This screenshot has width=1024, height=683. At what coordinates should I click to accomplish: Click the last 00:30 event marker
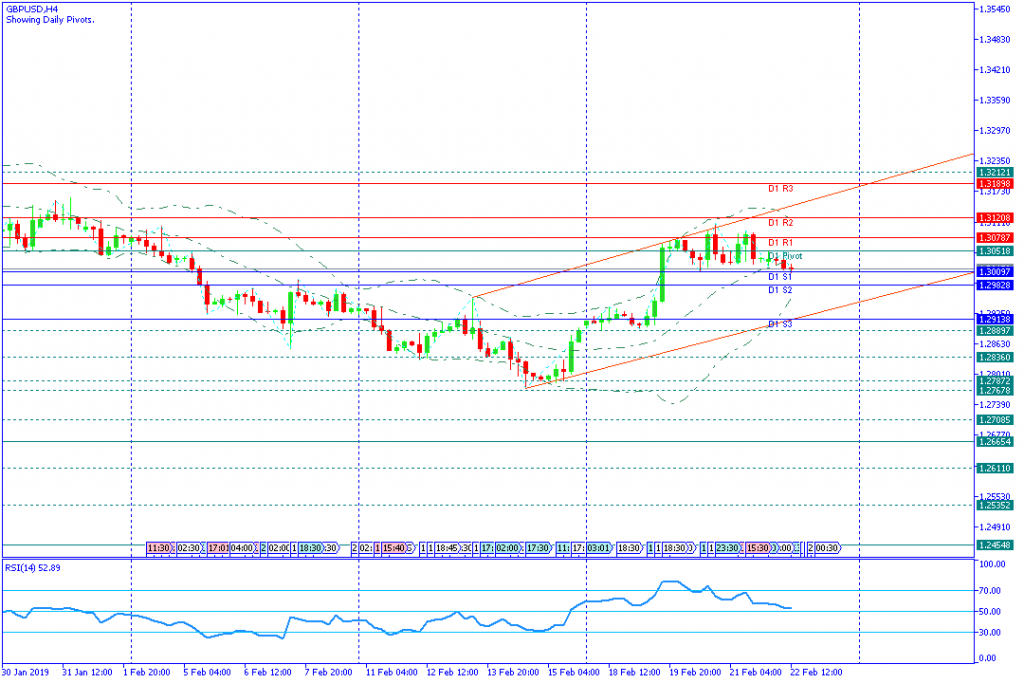click(826, 548)
